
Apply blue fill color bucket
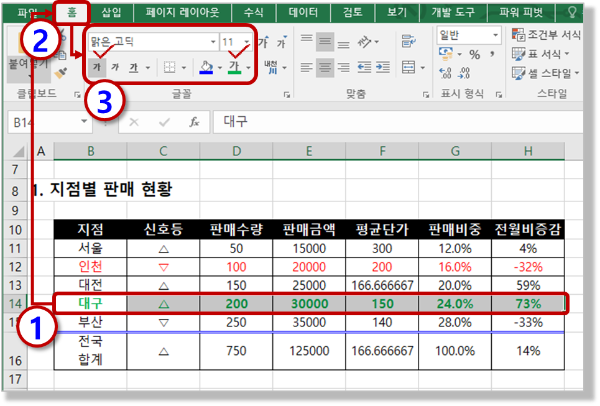click(206, 67)
